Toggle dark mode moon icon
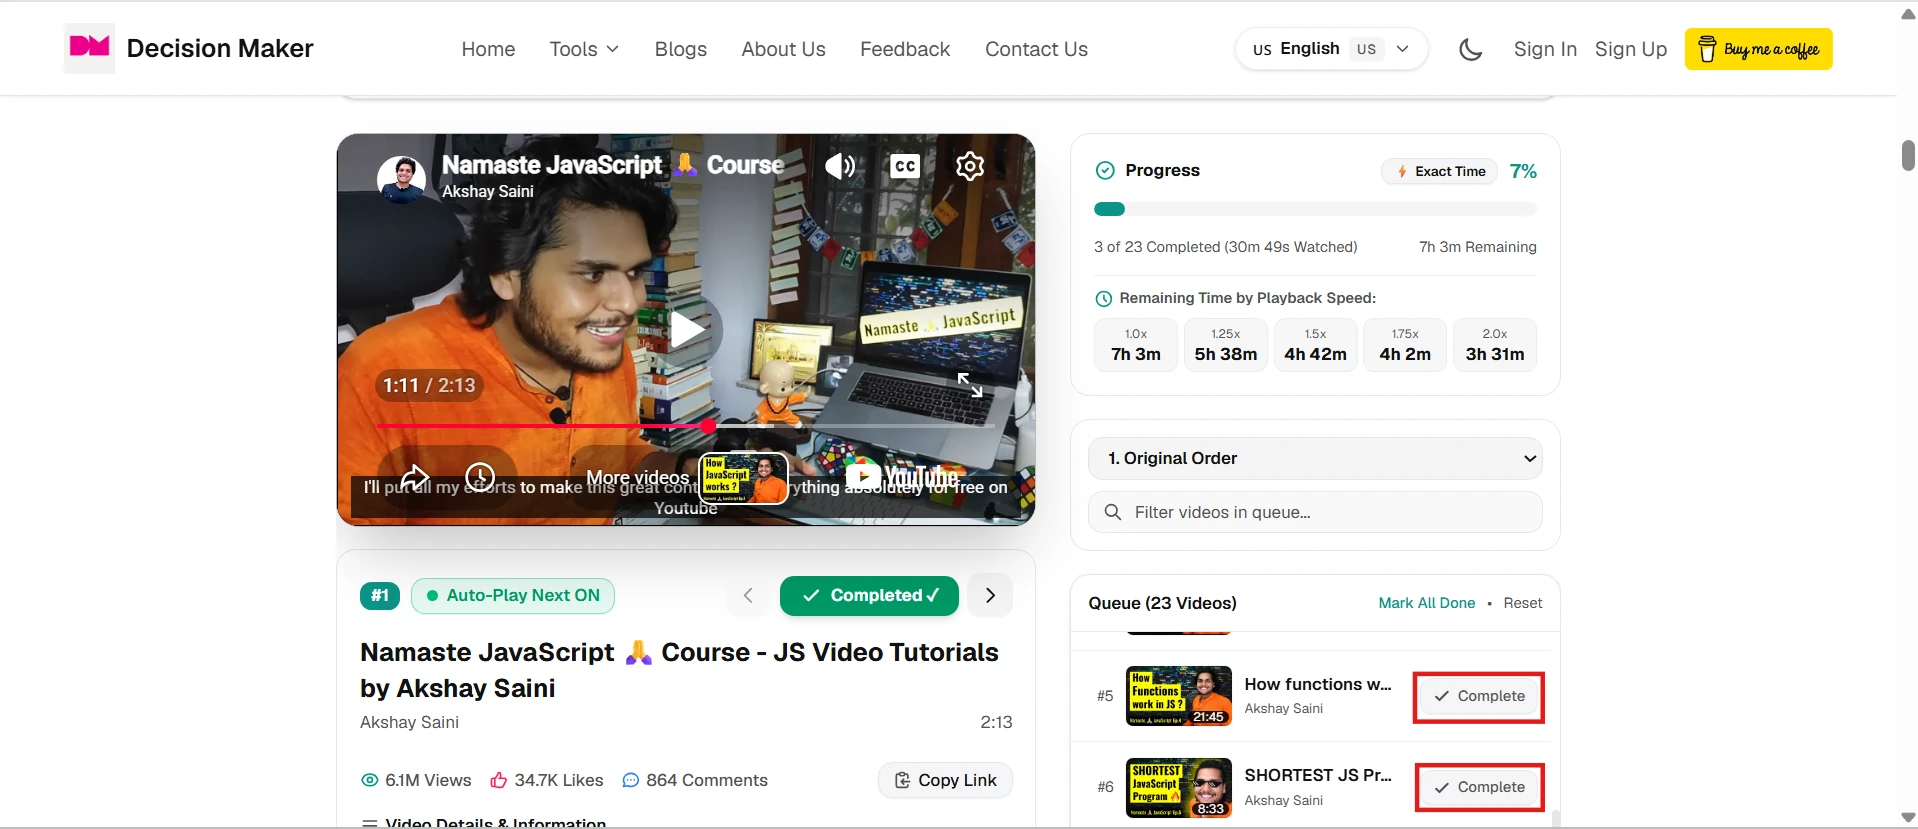 tap(1470, 49)
